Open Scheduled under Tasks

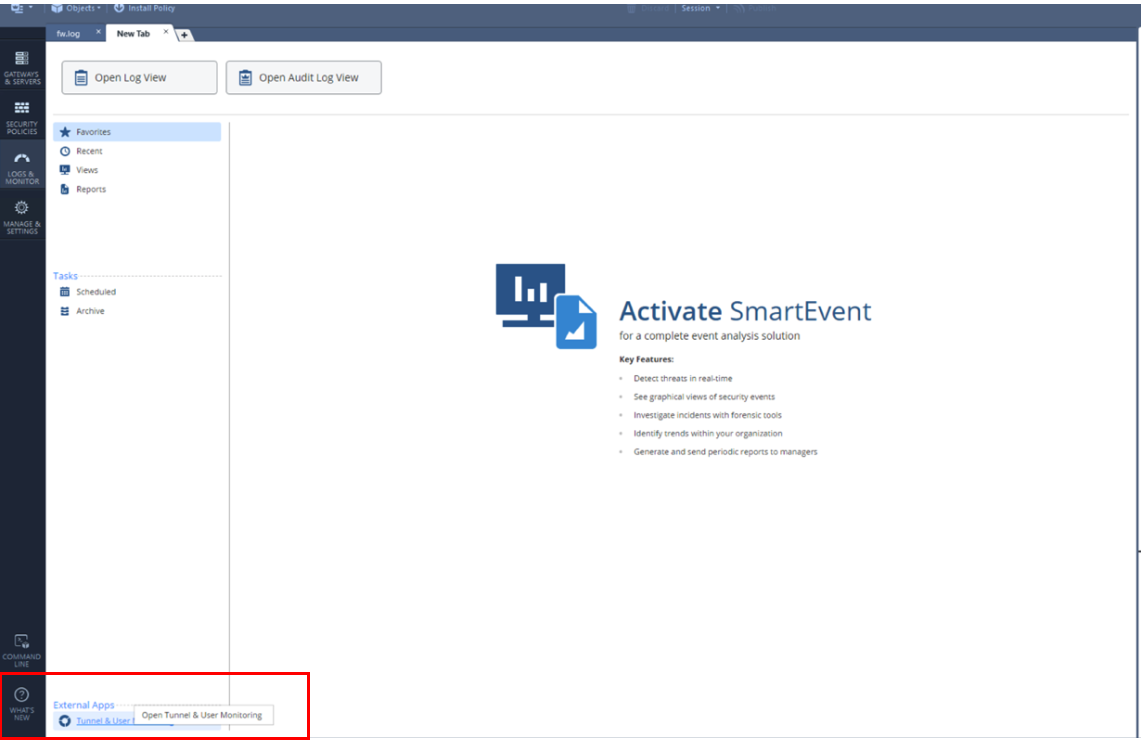[x=95, y=292]
